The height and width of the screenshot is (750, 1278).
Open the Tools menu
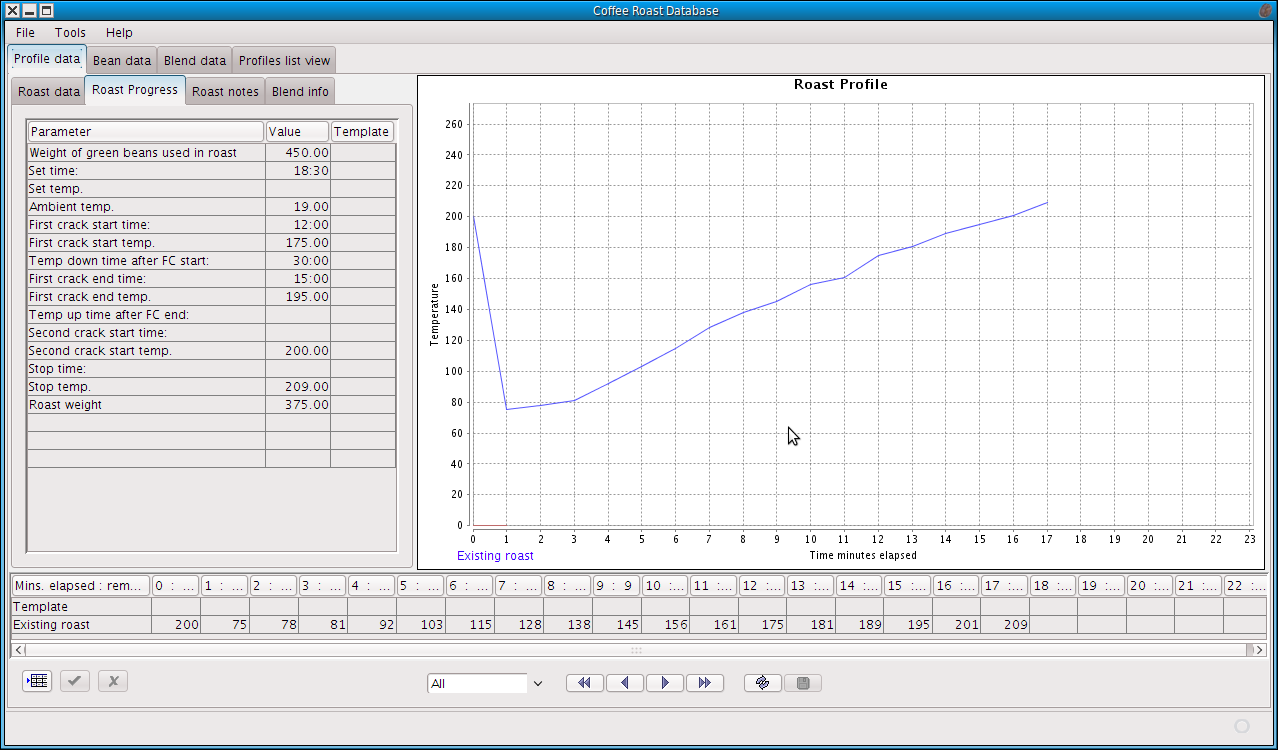tap(70, 33)
